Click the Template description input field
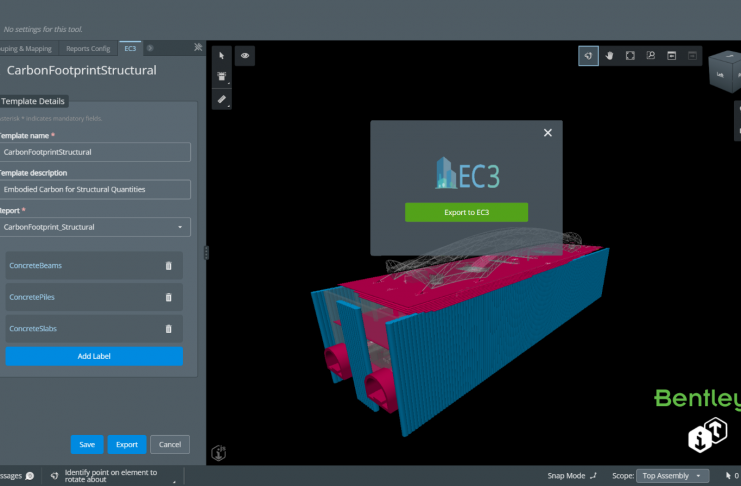This screenshot has width=741, height=486. 96,189
